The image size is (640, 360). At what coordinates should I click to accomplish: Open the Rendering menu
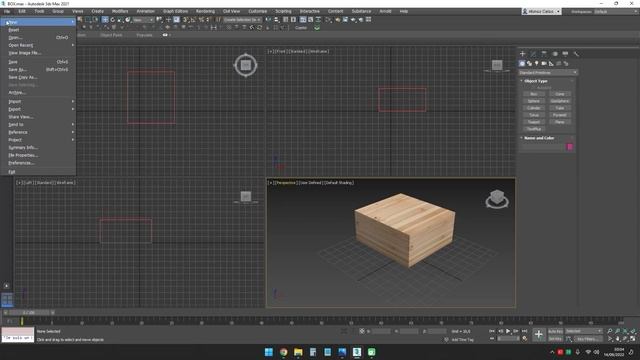click(x=205, y=11)
